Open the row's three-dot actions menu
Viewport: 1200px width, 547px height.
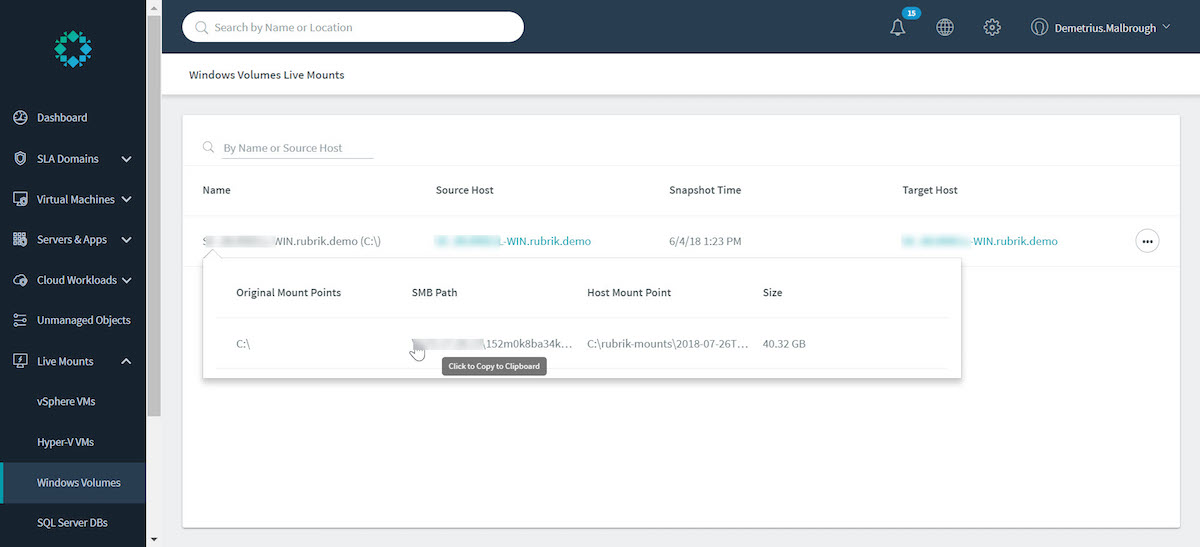1147,241
